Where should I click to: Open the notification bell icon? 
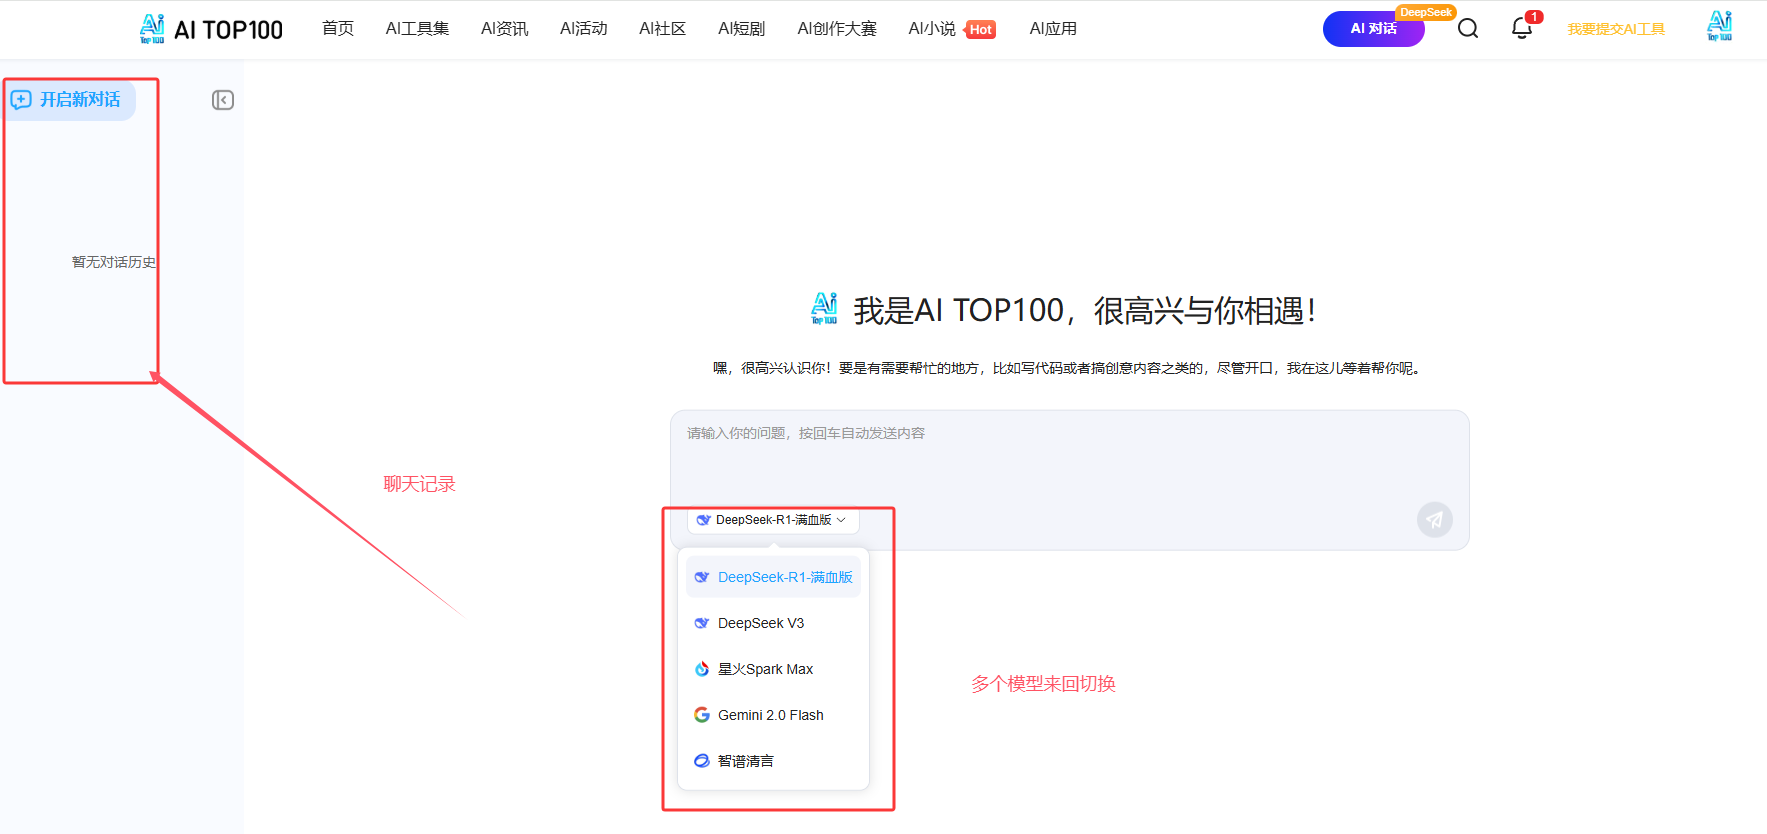[x=1522, y=28]
